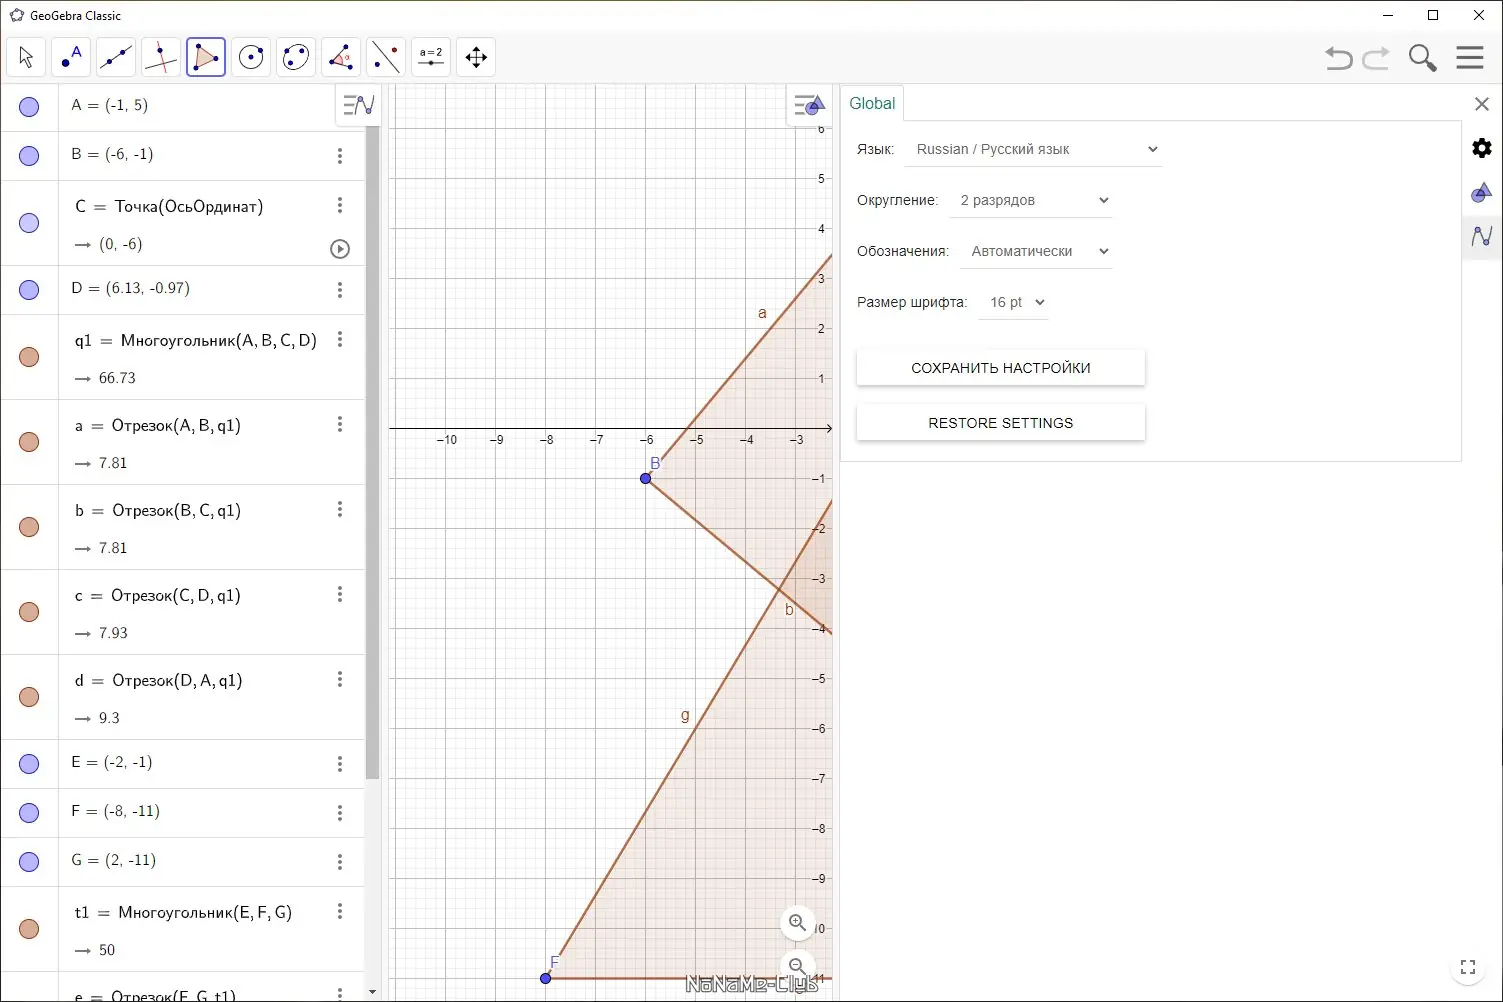This screenshot has width=1503, height=1002.
Task: Toggle visibility of point F
Action: [29, 813]
